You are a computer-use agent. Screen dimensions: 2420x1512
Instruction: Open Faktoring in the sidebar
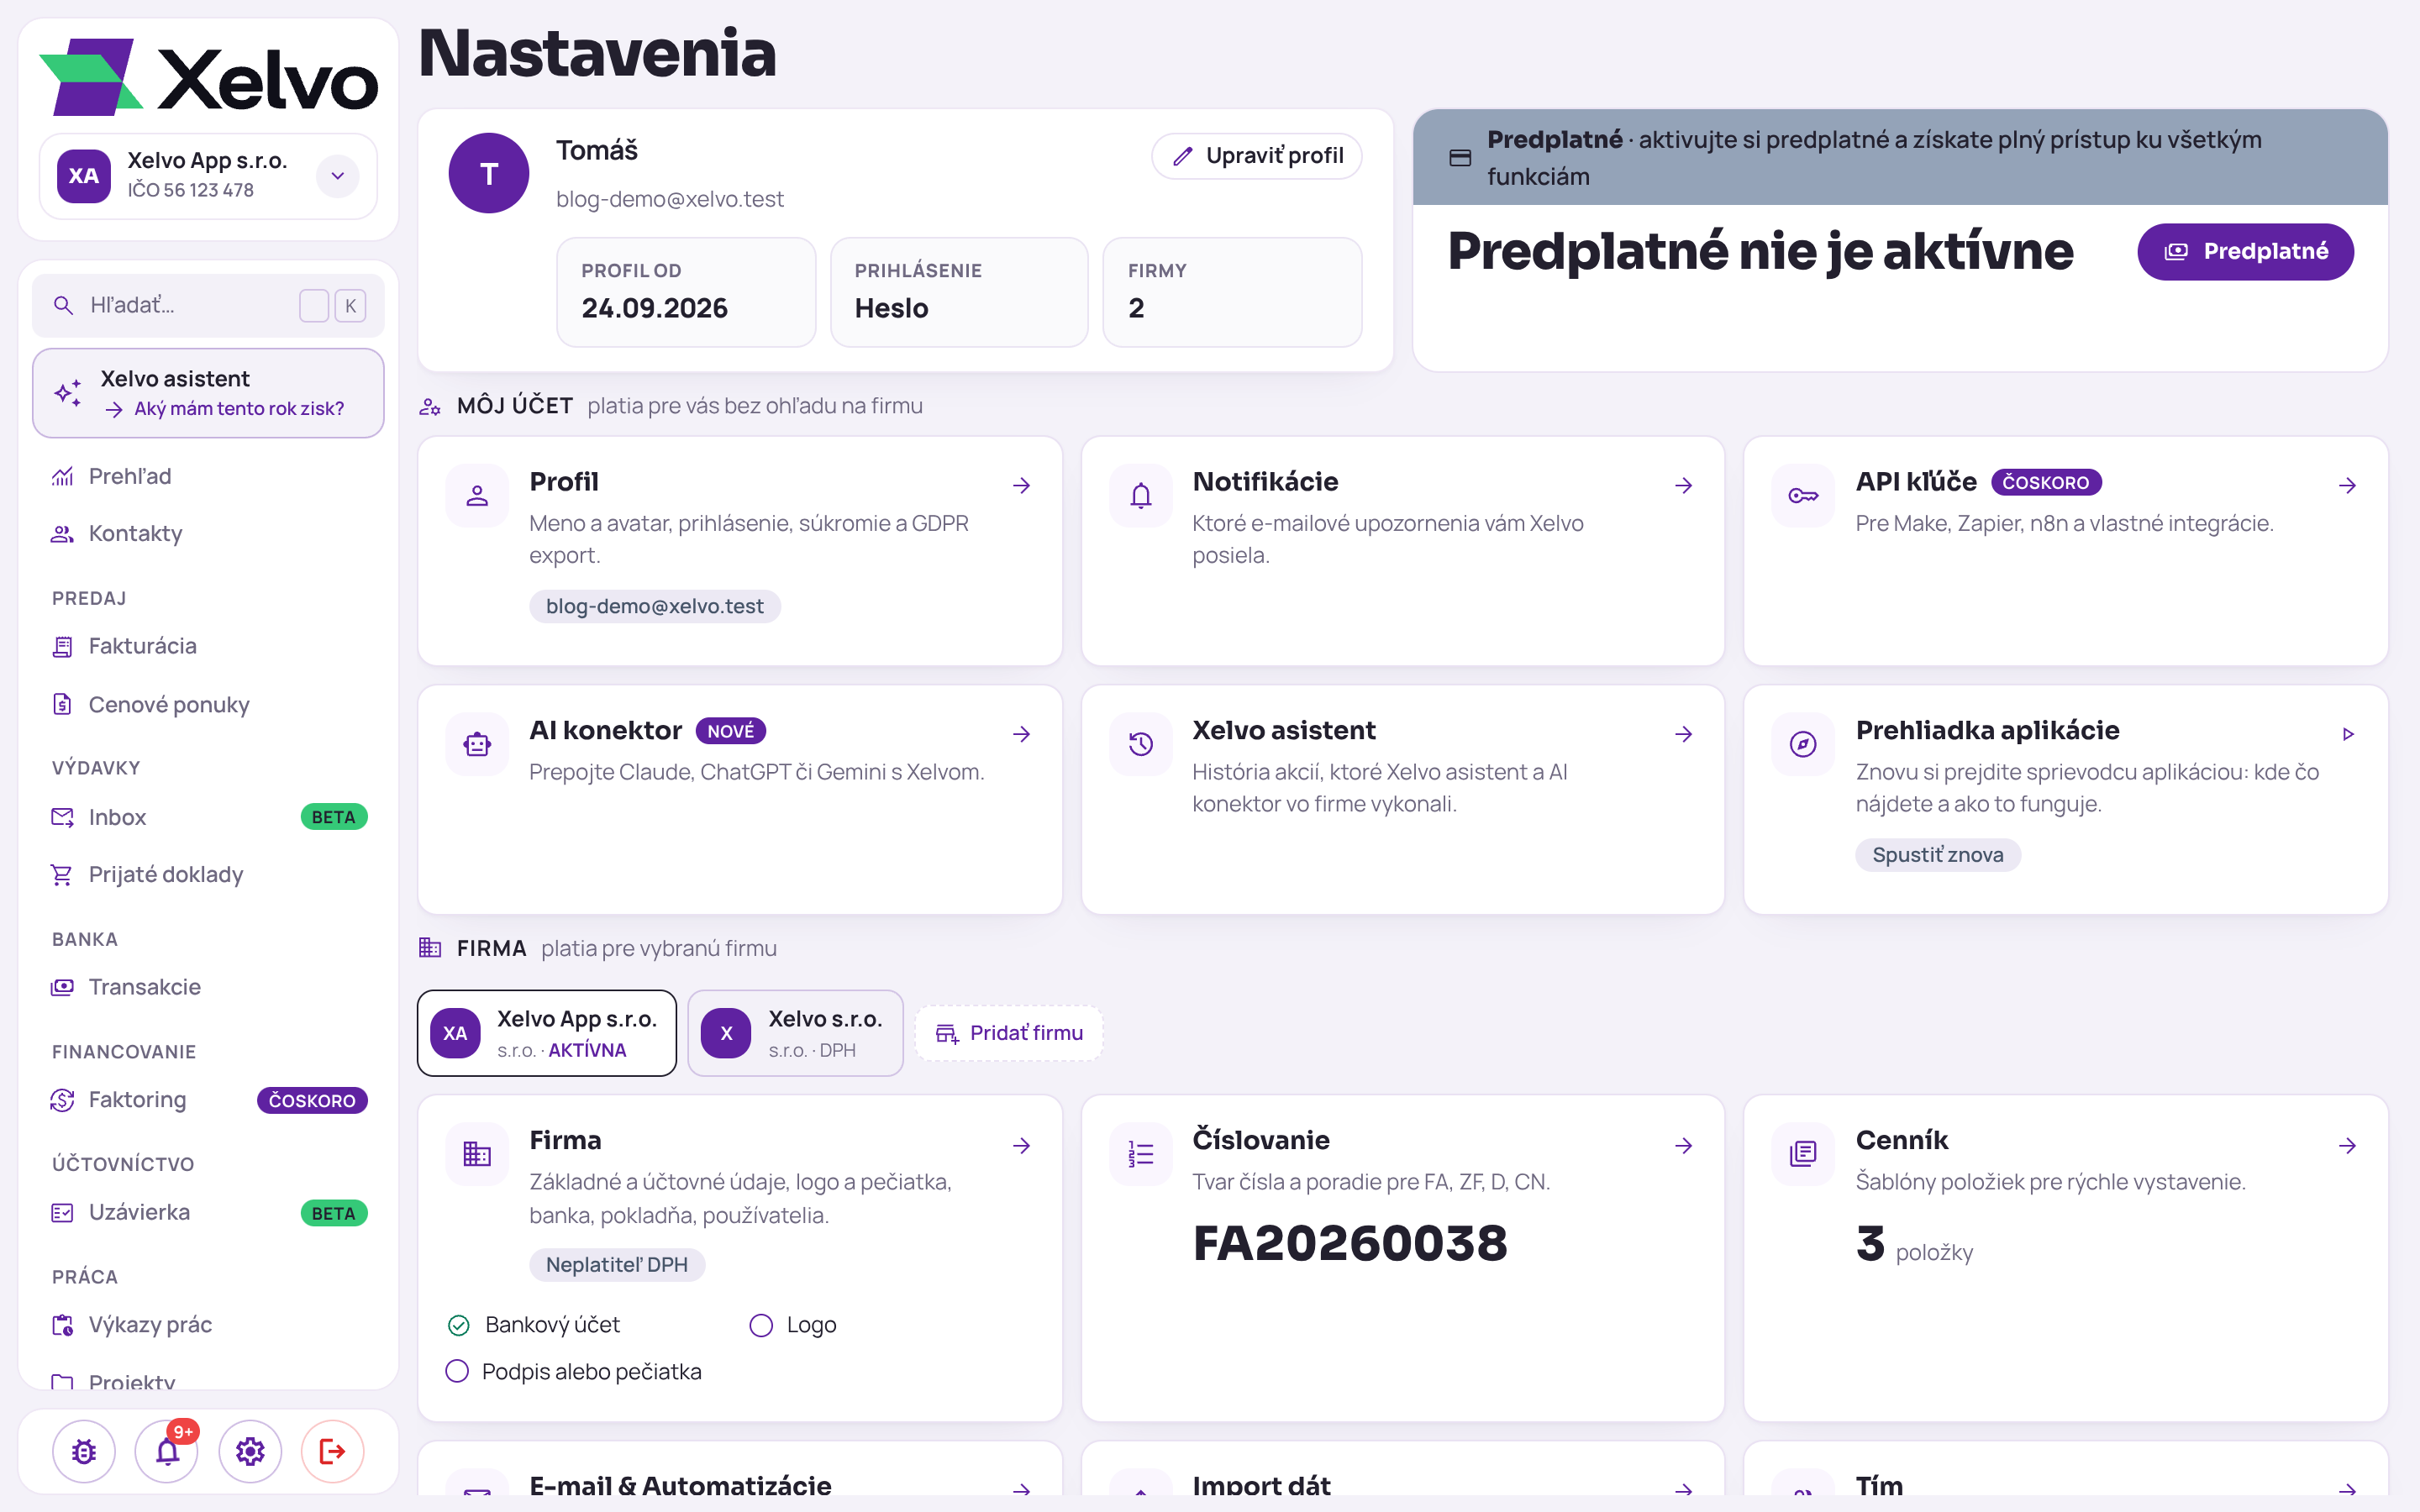[x=208, y=1099]
